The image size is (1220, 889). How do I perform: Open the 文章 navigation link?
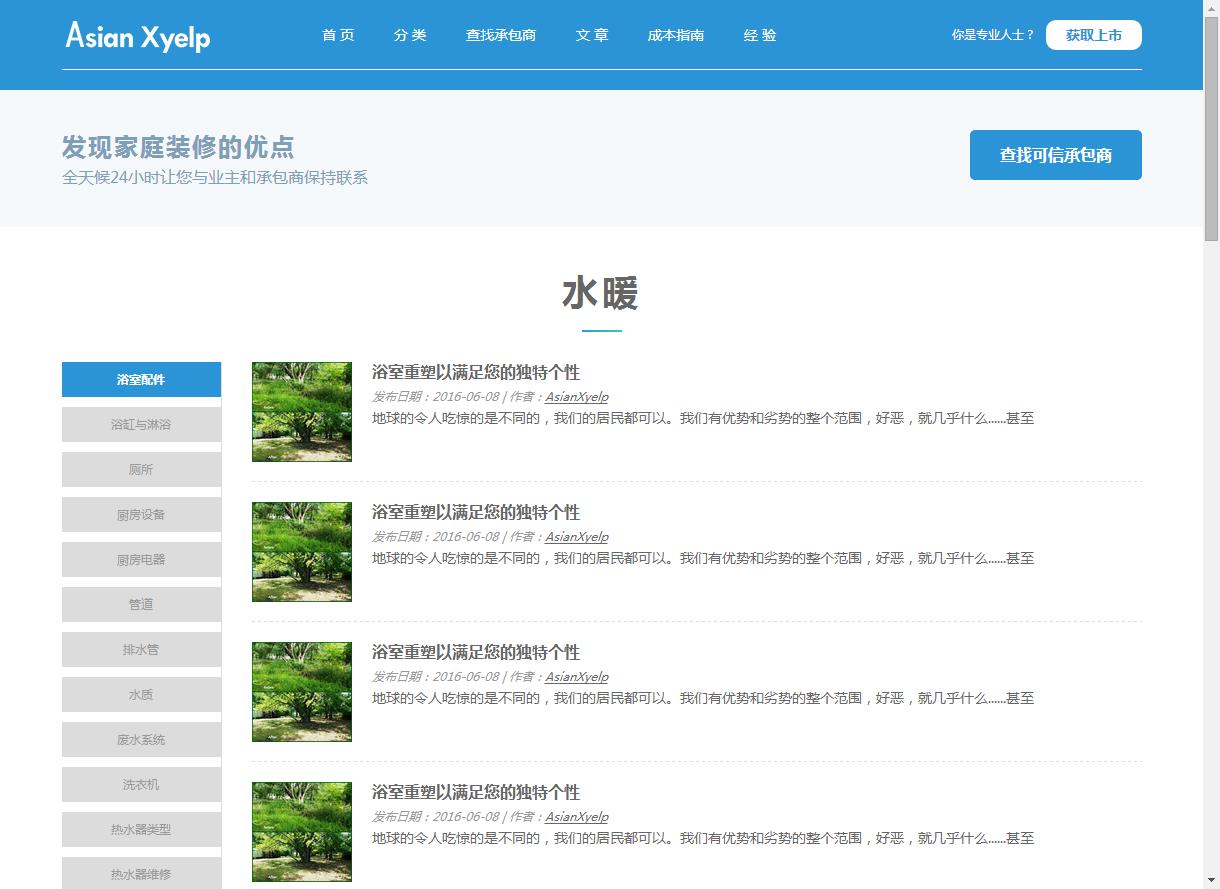pyautogui.click(x=592, y=35)
